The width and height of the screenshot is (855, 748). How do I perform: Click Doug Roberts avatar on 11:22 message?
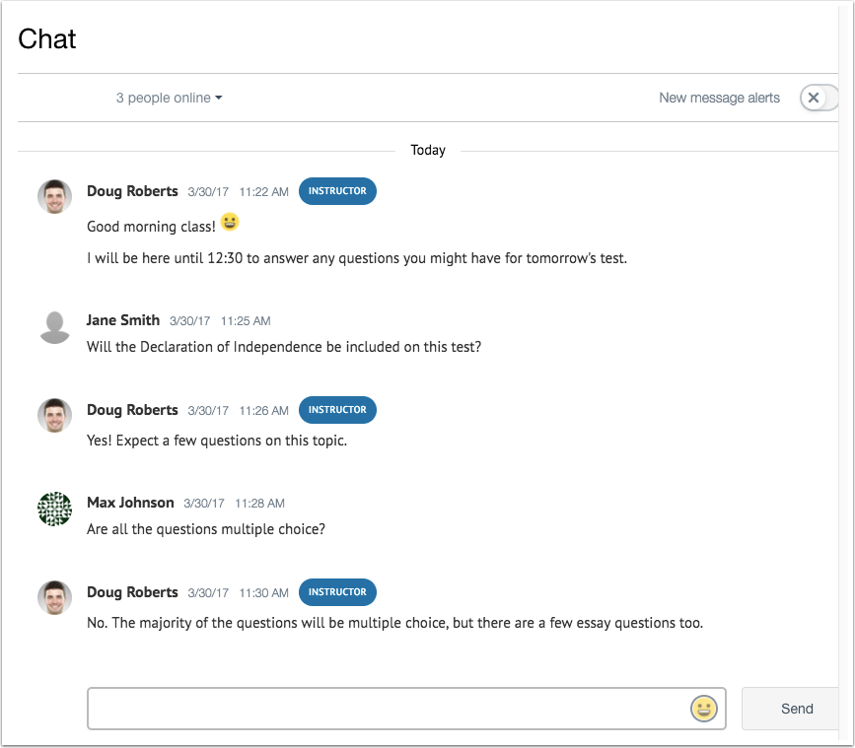[x=55, y=196]
